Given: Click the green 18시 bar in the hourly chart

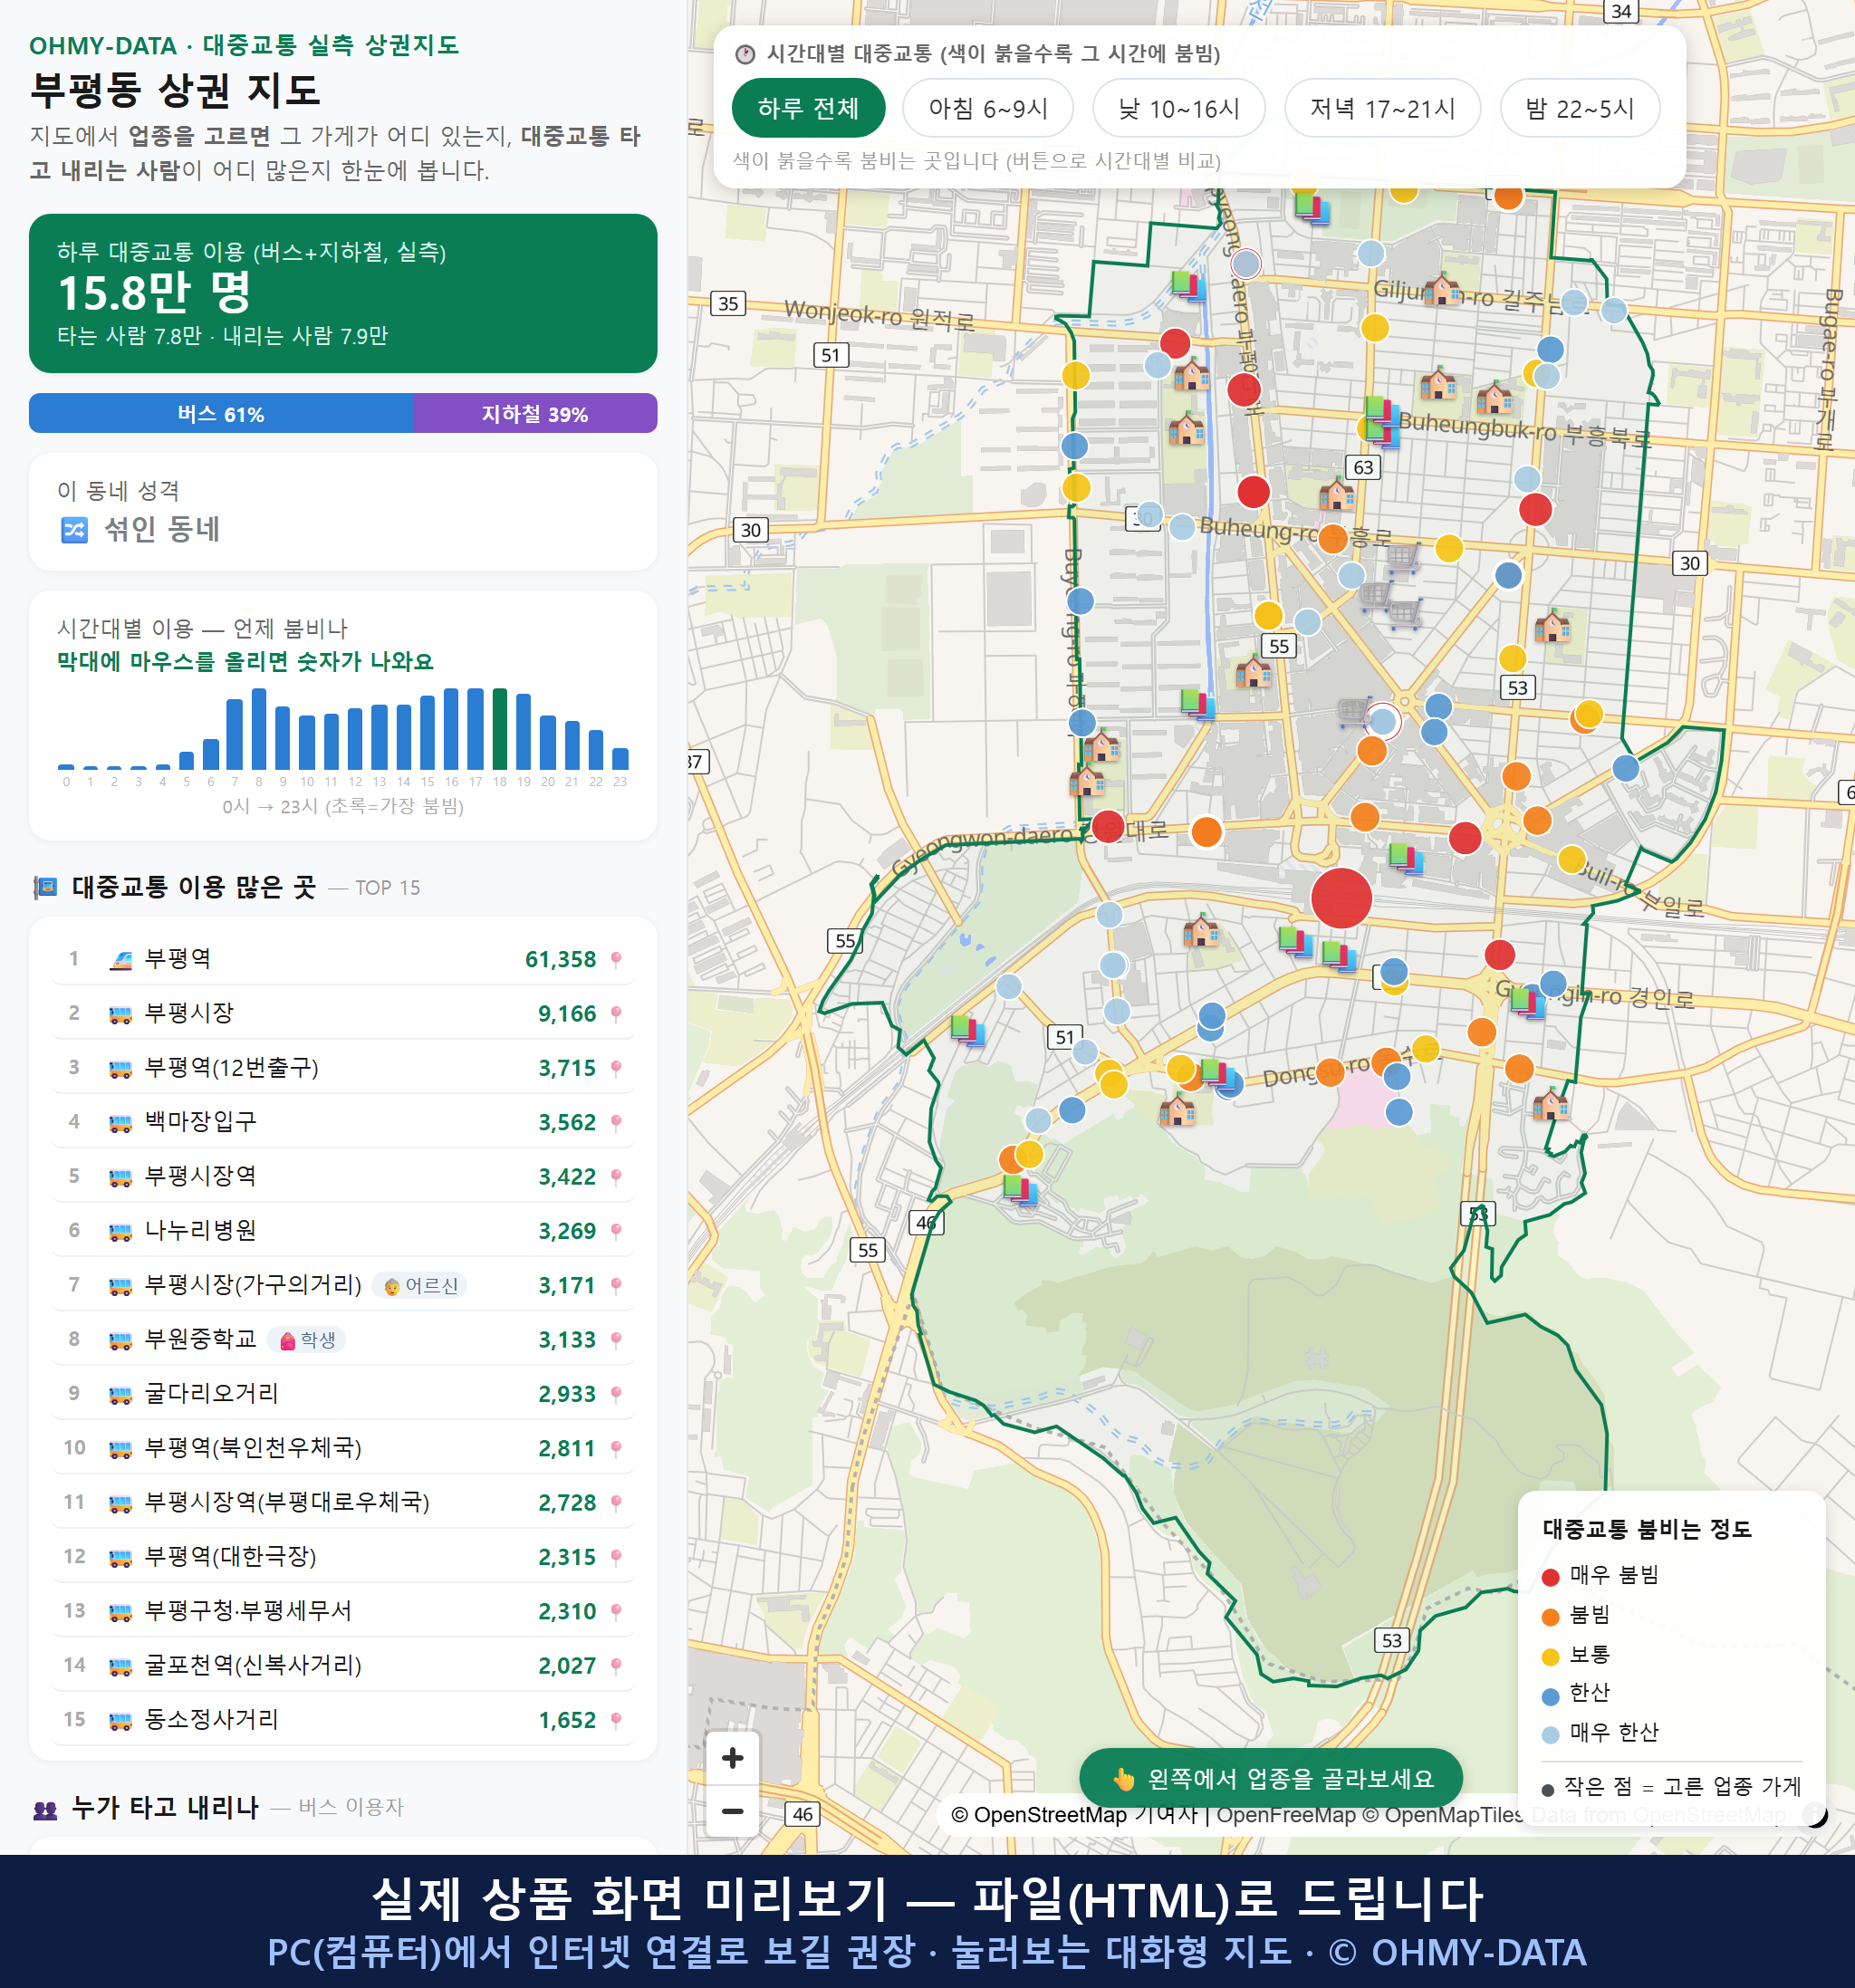Looking at the screenshot, I should [499, 729].
